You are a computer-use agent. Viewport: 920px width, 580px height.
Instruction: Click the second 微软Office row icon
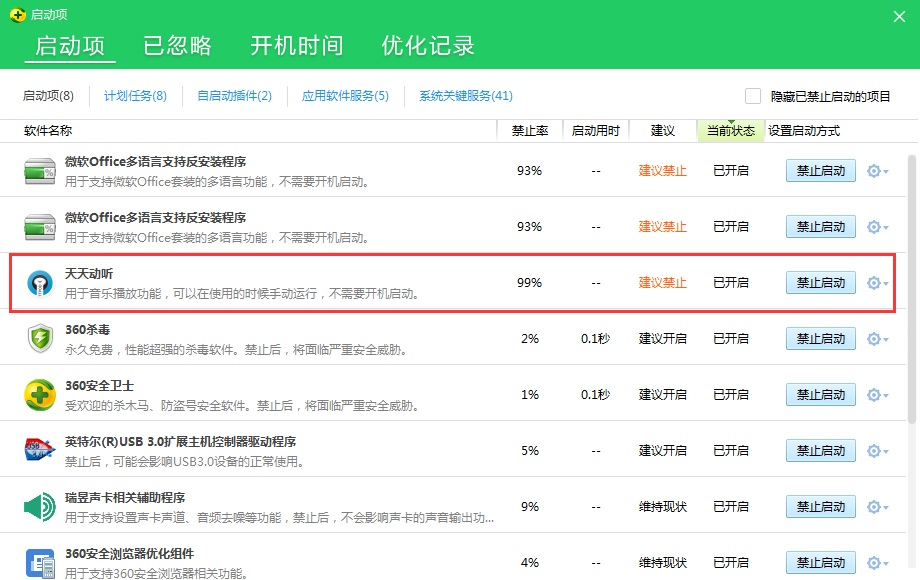40,226
